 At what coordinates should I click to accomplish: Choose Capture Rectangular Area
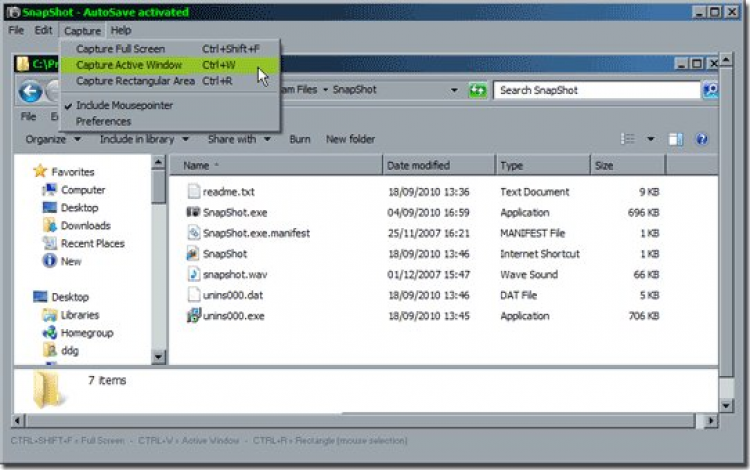point(168,81)
